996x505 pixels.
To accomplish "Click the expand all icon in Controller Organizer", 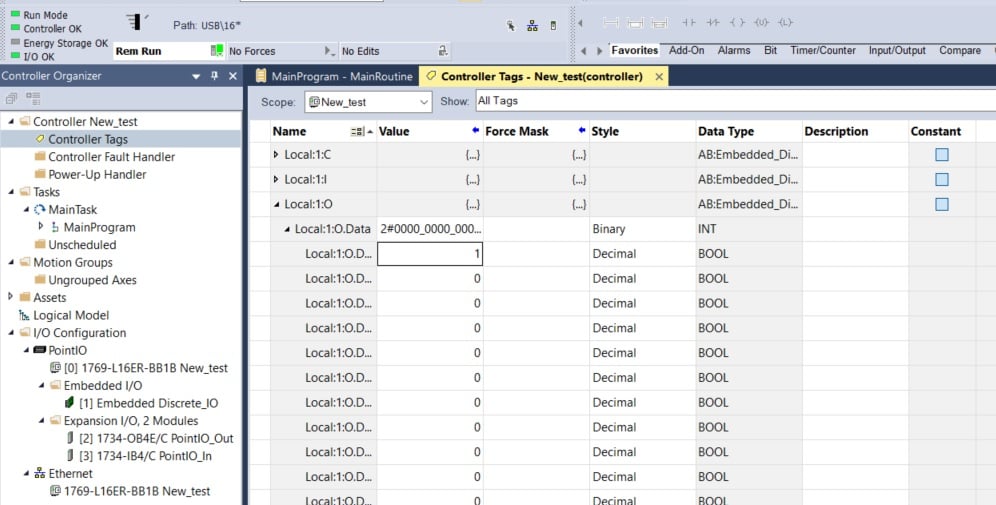I will [33, 98].
